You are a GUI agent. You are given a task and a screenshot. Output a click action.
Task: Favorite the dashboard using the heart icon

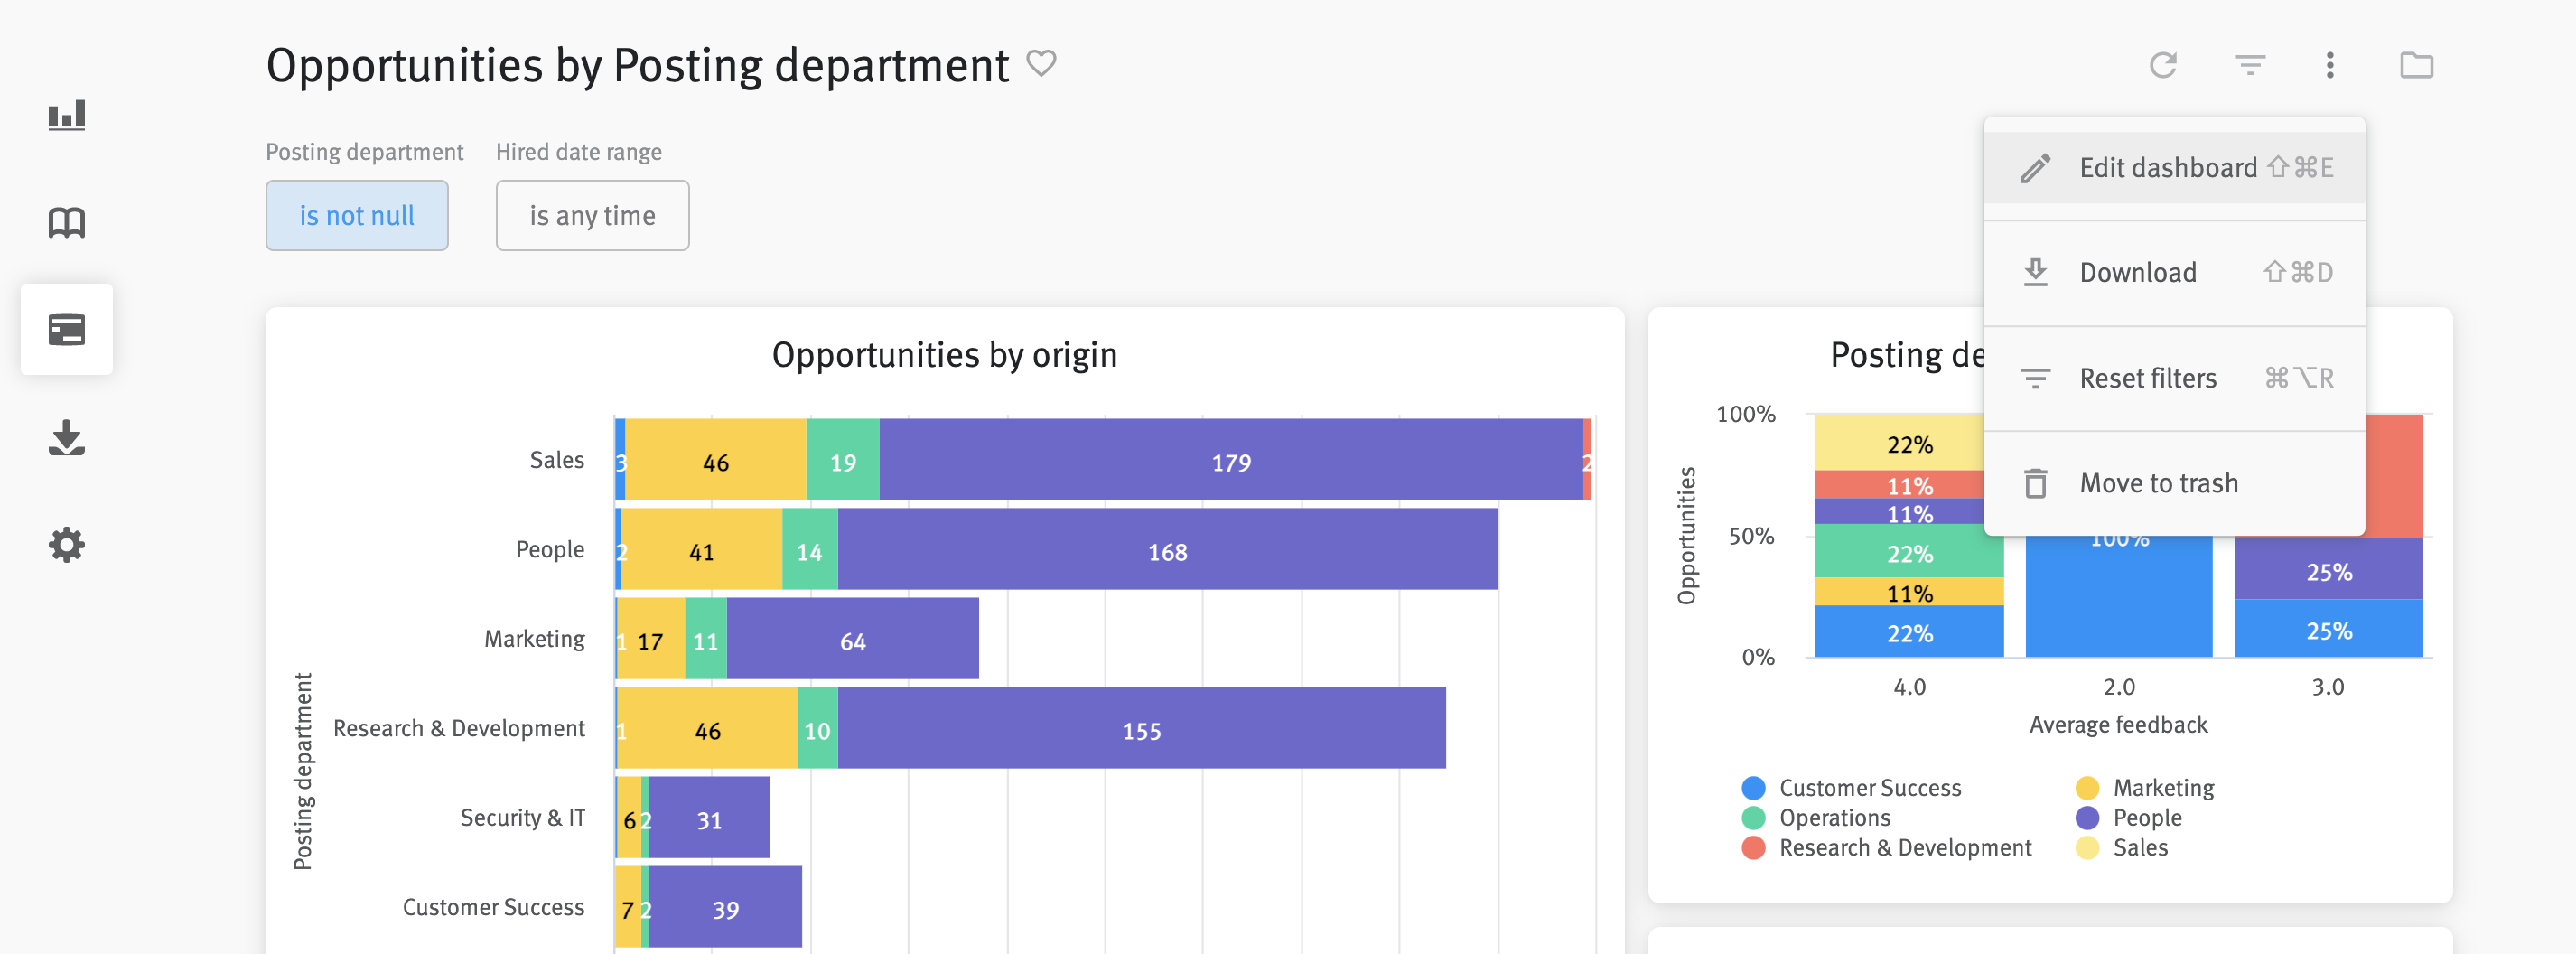1042,64
